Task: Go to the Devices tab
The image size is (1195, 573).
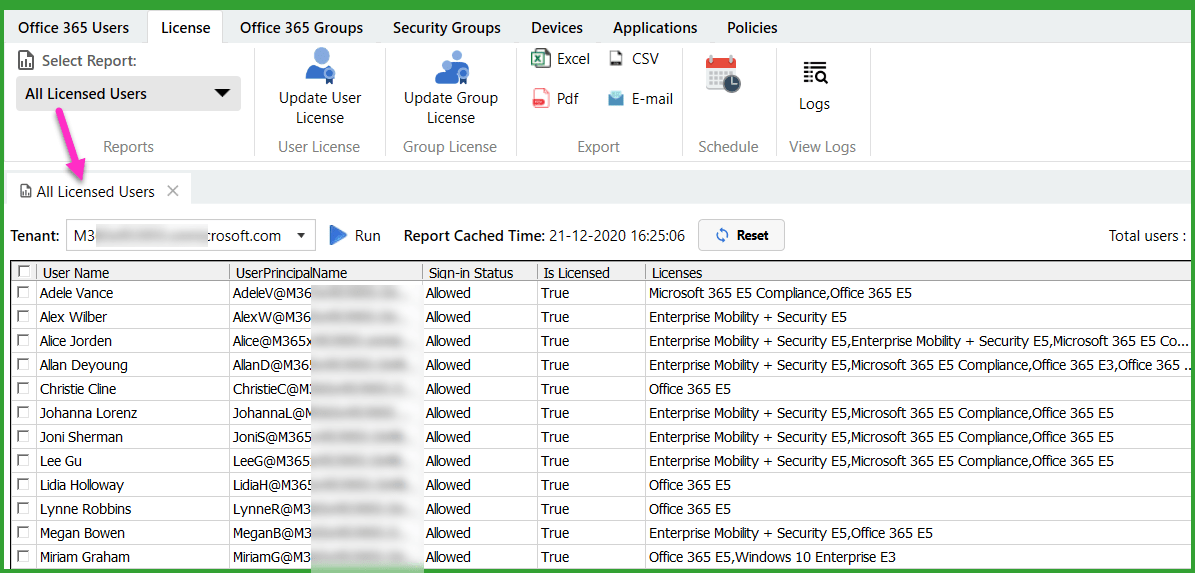Action: (557, 27)
